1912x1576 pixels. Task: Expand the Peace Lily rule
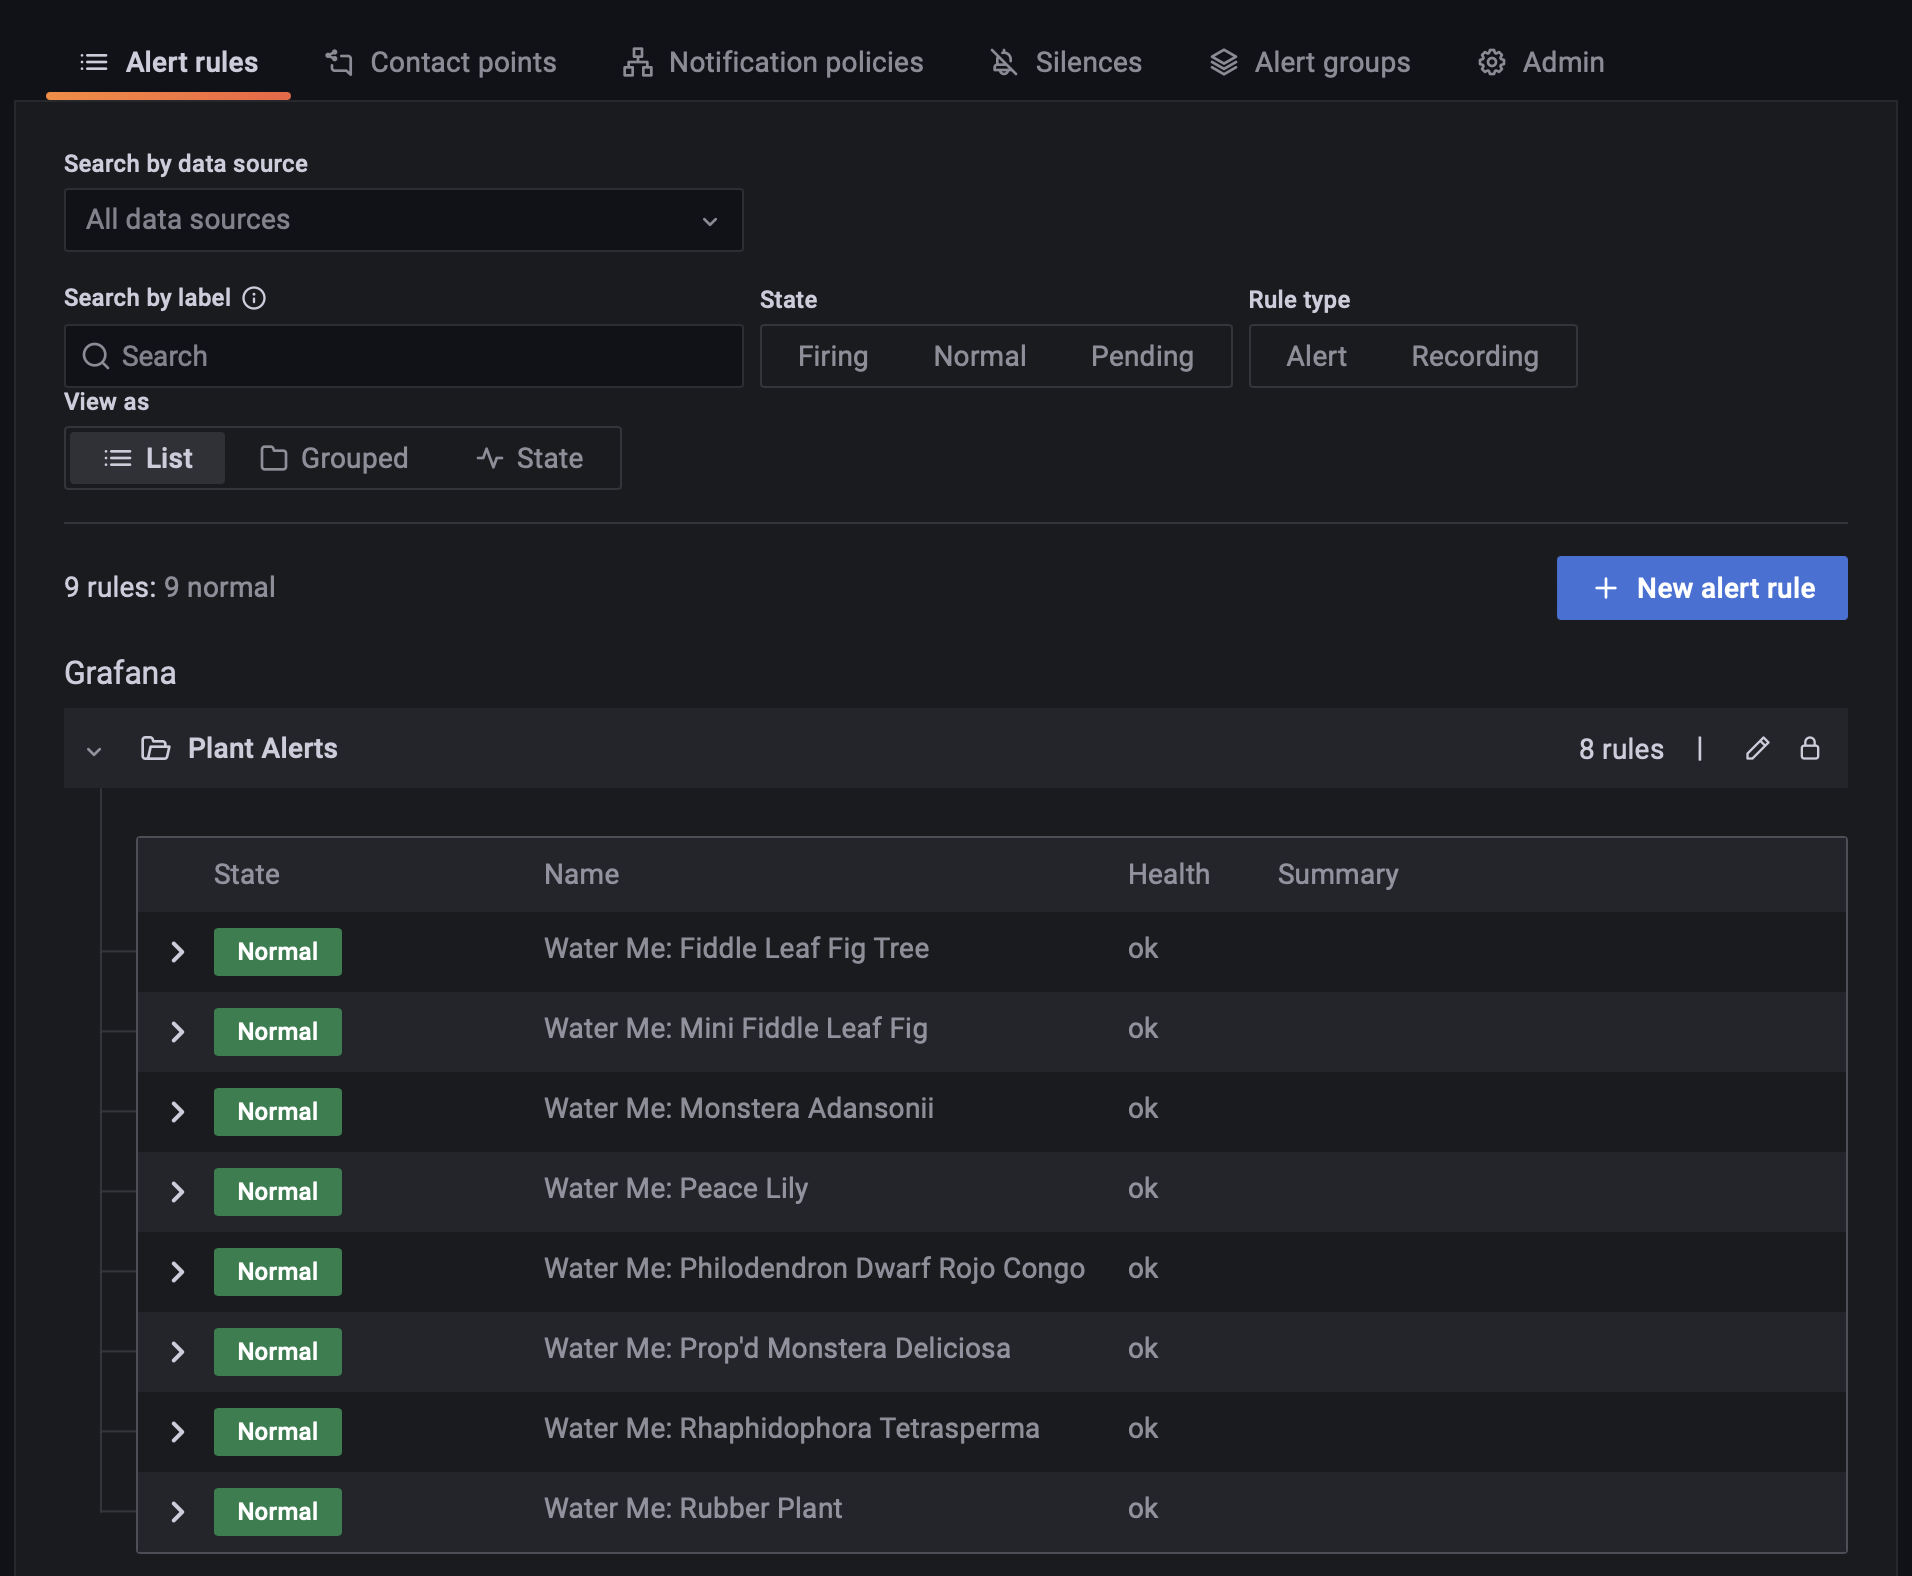click(178, 1192)
